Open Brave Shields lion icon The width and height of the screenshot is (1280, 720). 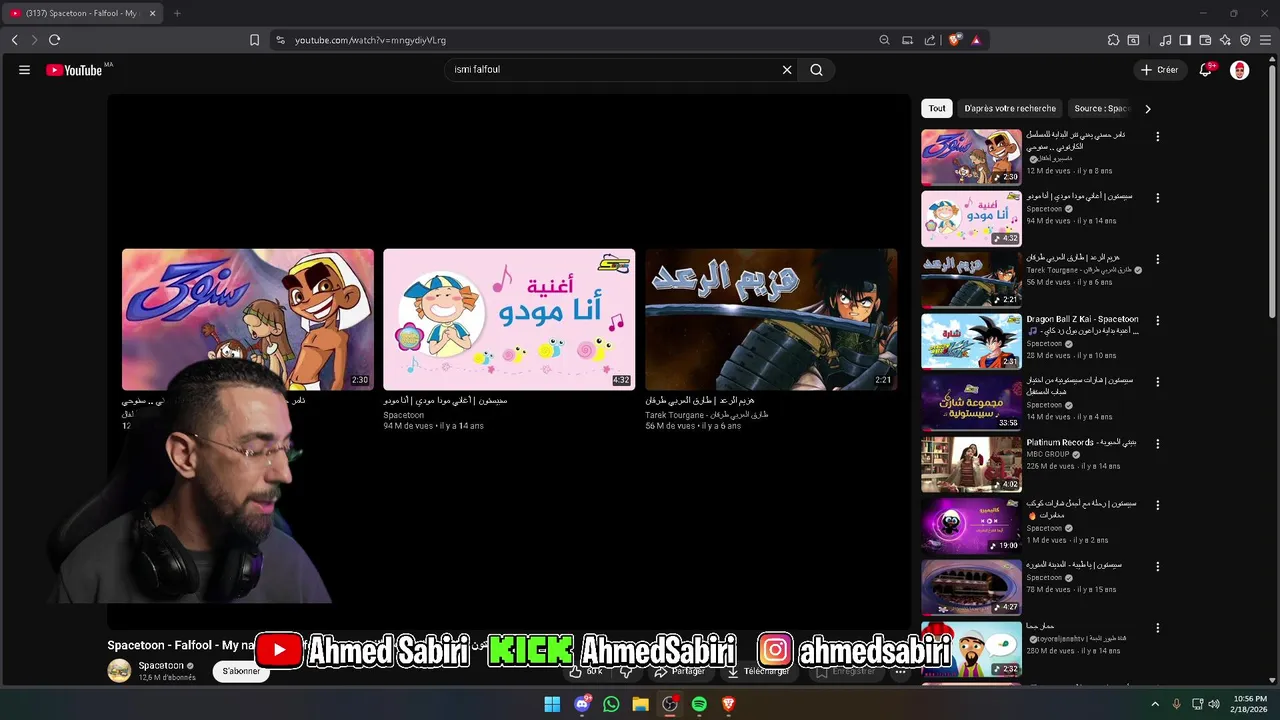point(955,40)
